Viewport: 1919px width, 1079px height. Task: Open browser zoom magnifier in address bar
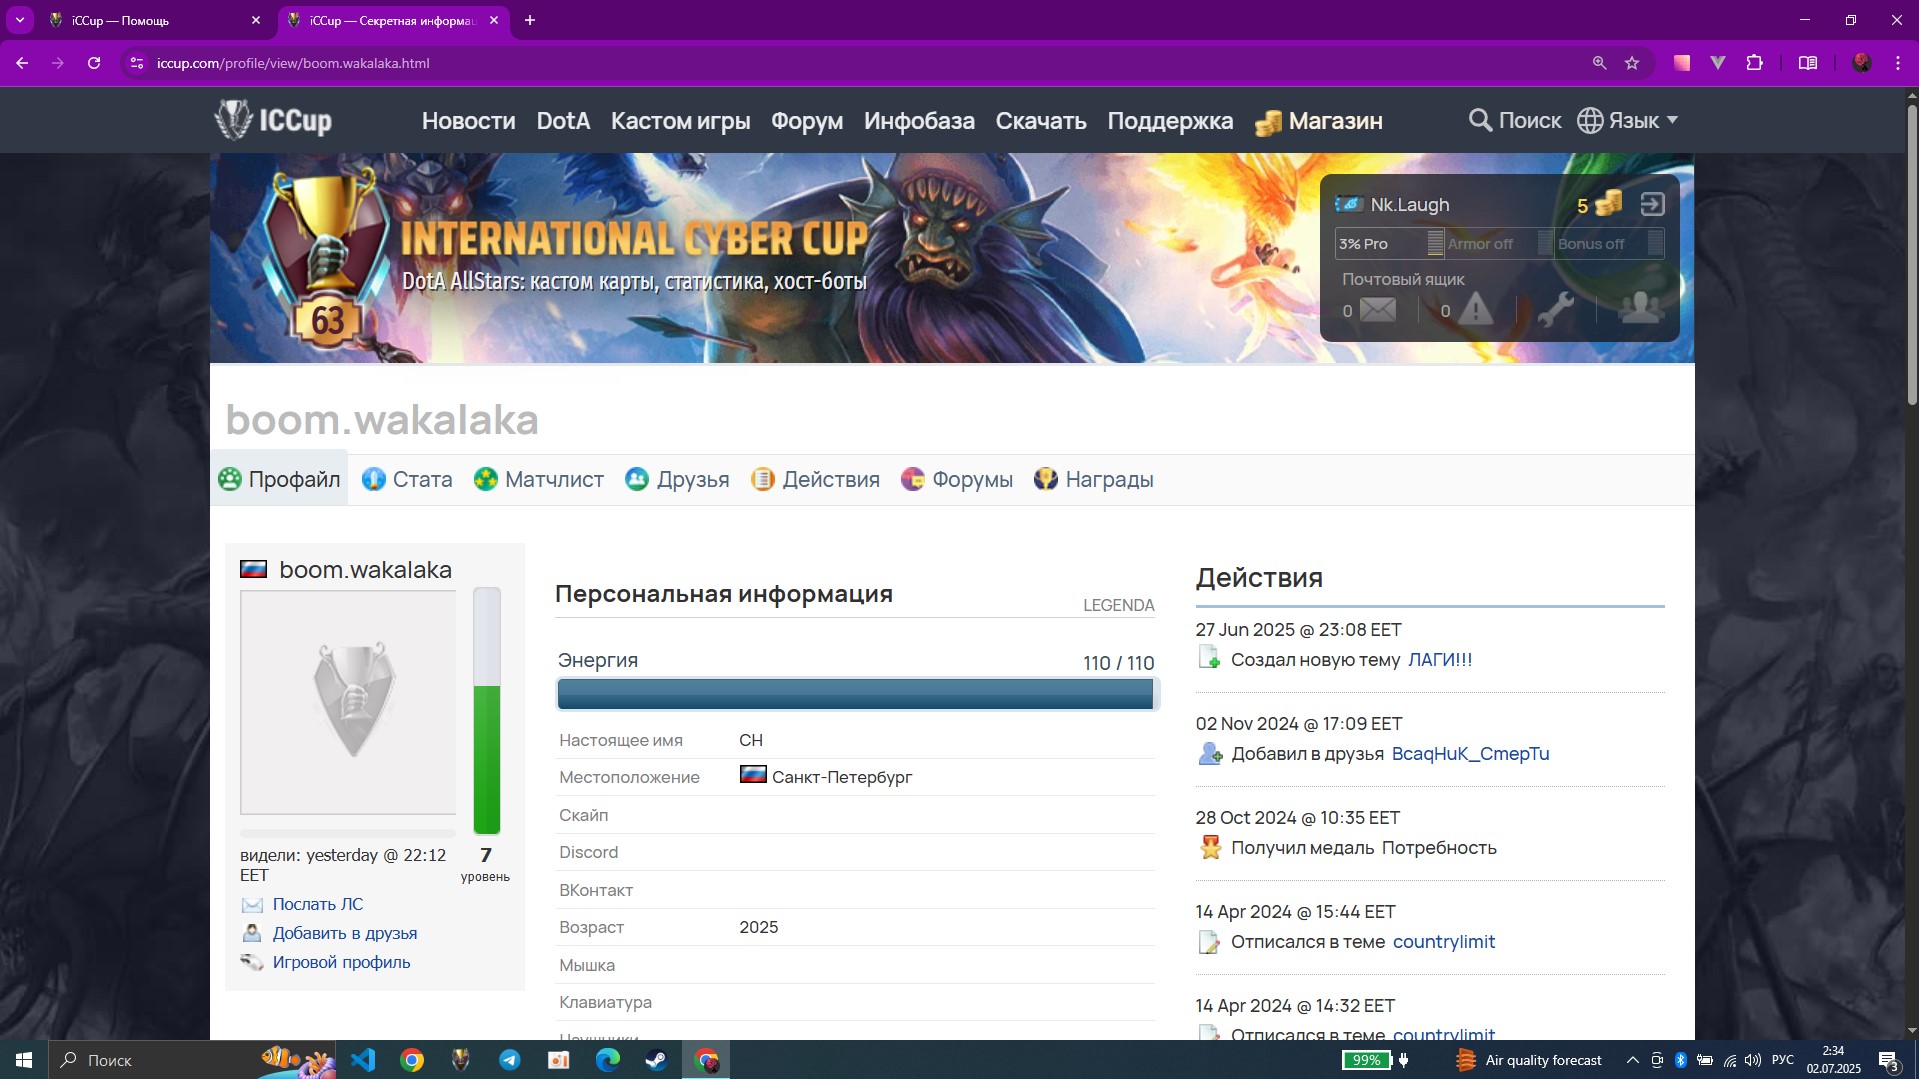(x=1599, y=63)
